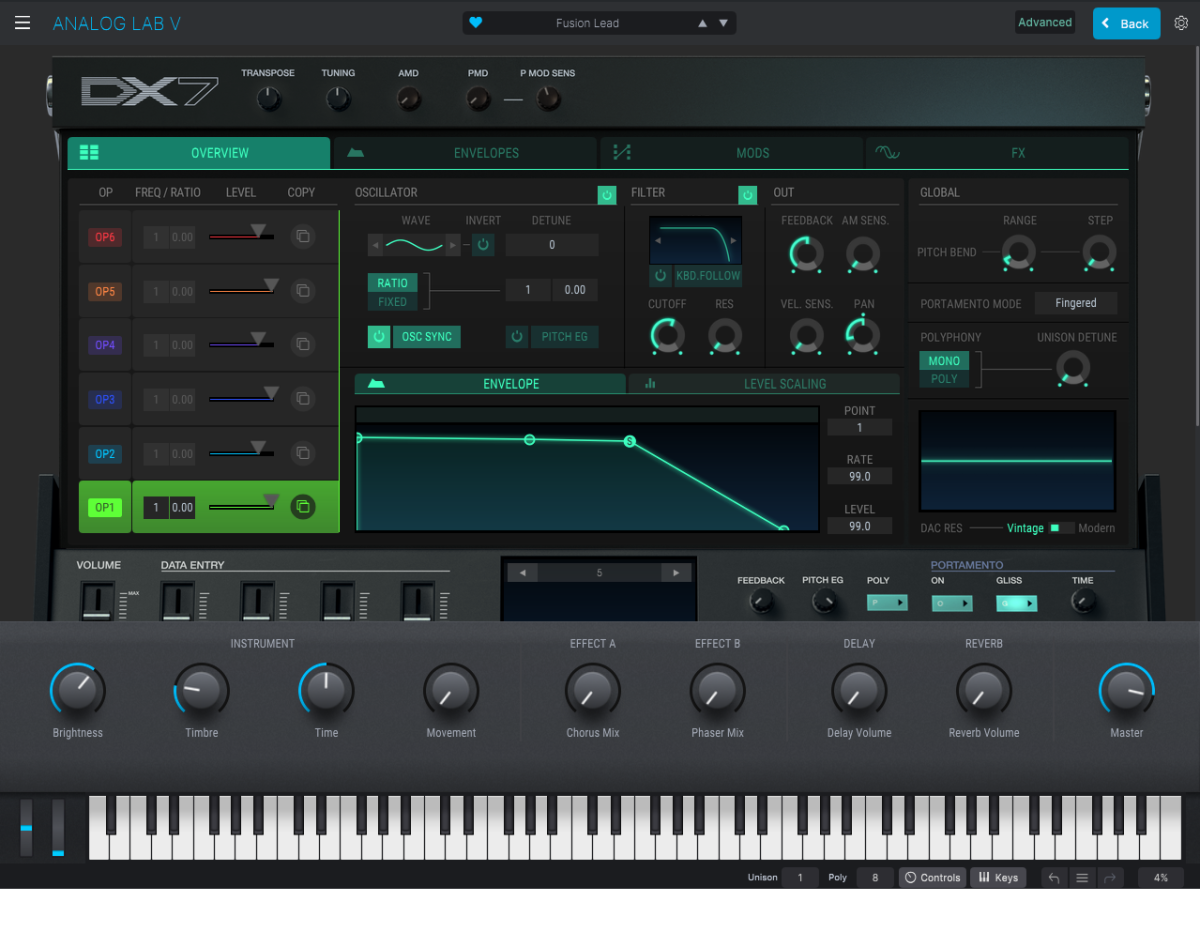Adjust the Tuning knob

(339, 99)
